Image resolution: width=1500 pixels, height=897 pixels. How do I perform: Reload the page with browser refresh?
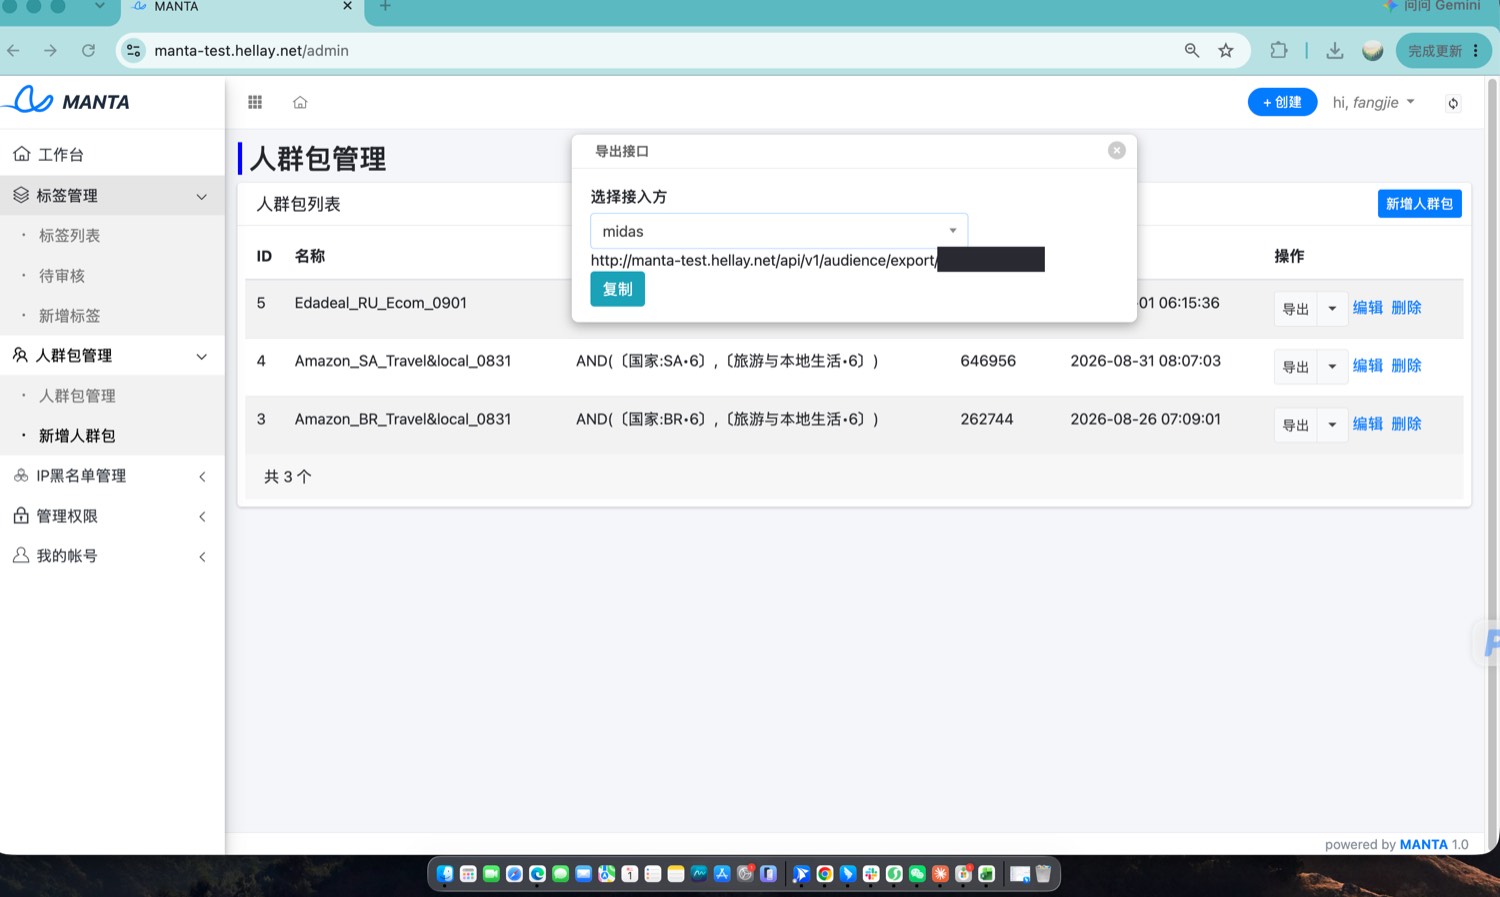88,50
